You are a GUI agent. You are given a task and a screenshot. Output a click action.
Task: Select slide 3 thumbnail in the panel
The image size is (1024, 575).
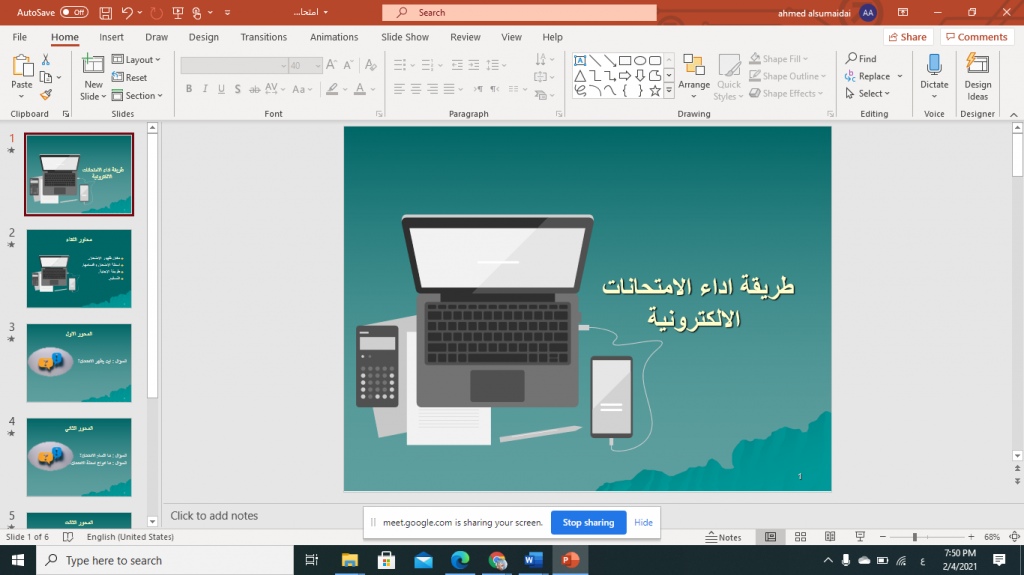(79, 362)
